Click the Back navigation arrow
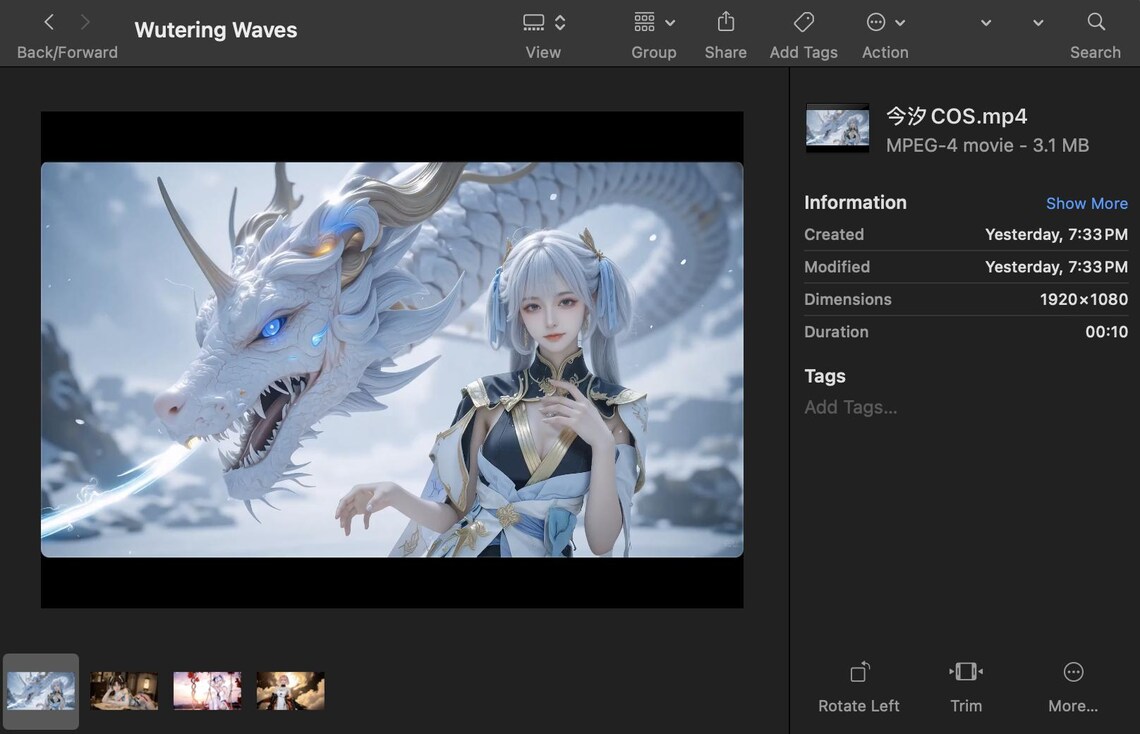The width and height of the screenshot is (1140, 734). click(48, 20)
